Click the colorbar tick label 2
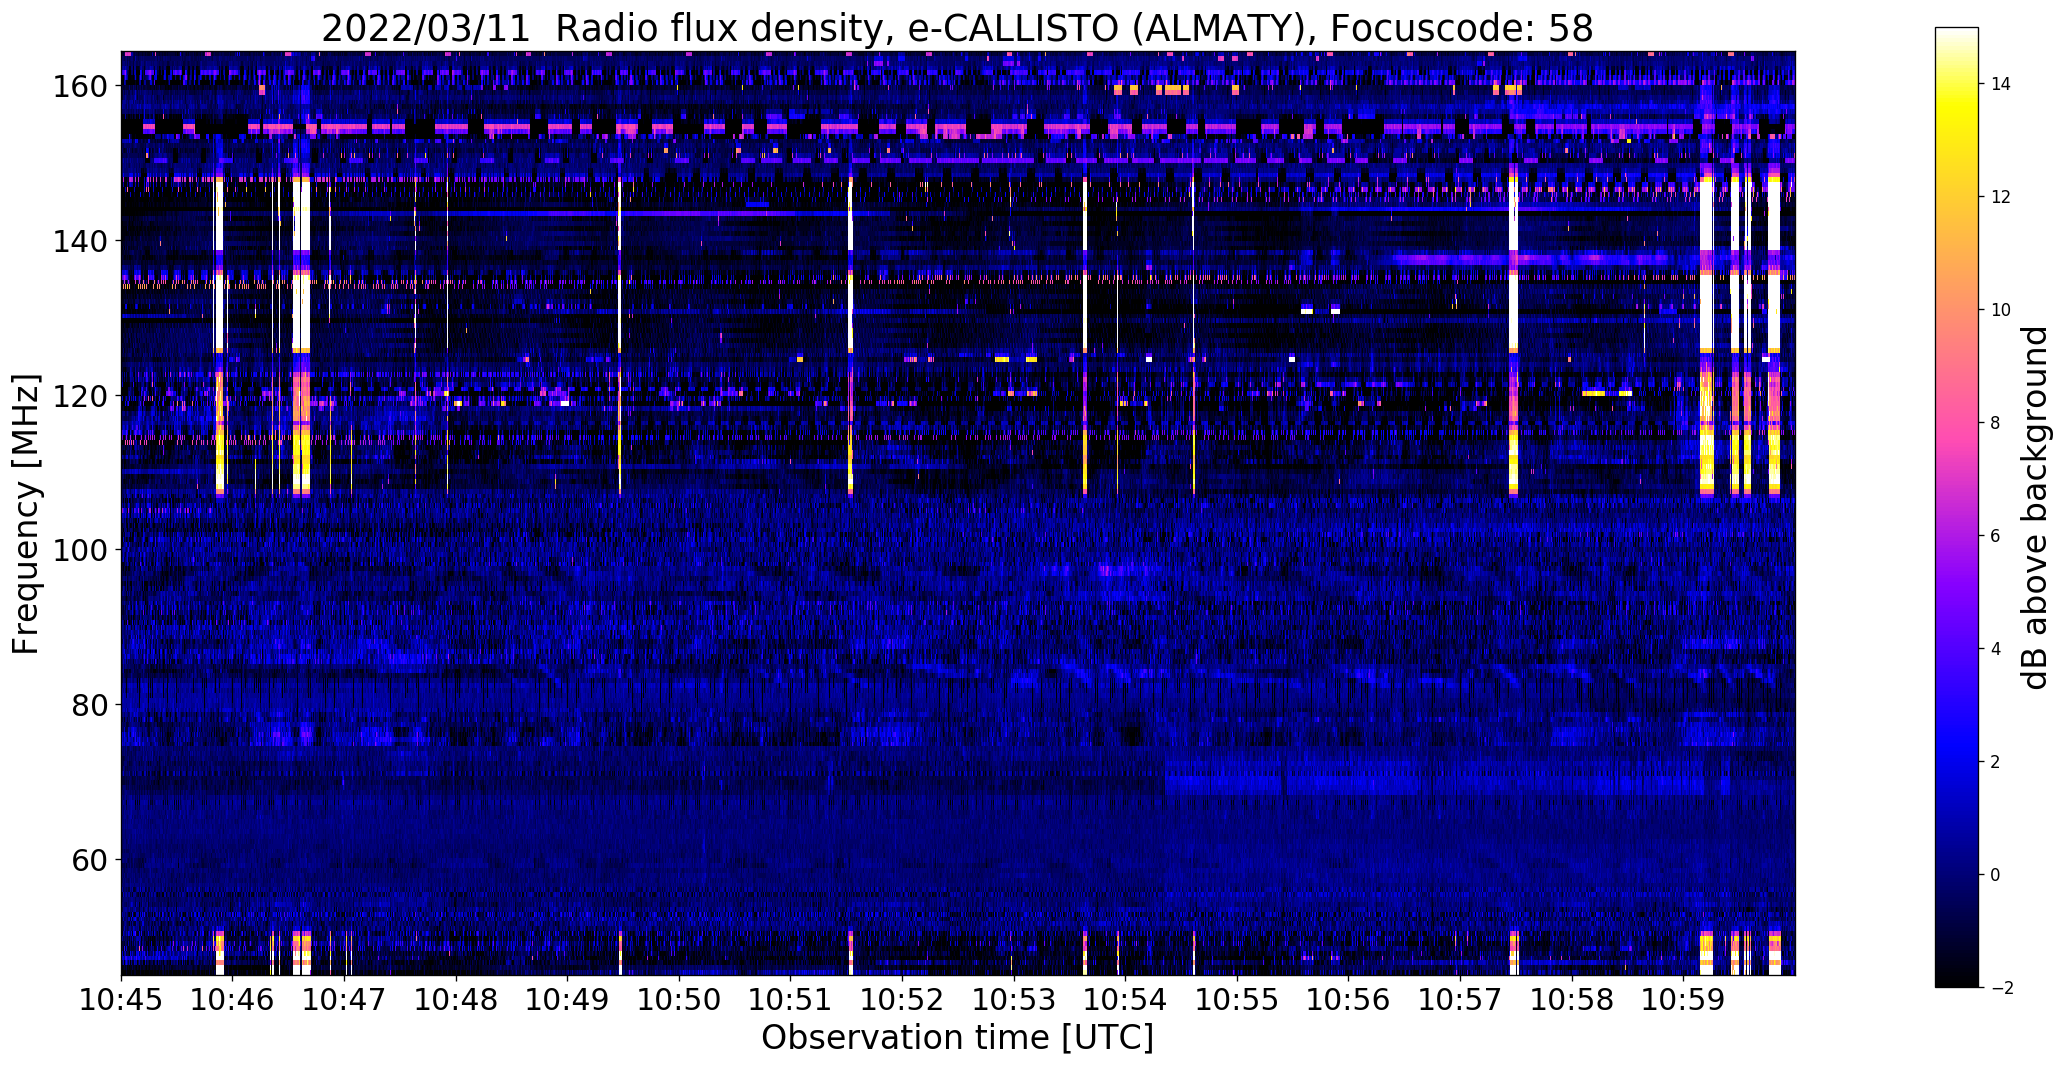Image resolution: width=2066 pixels, height=1067 pixels. coord(1996,762)
